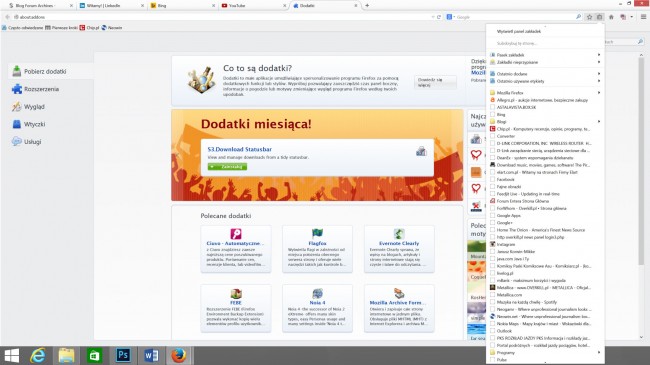Launch Internet Explorer from the taskbar
This screenshot has height=365, width=650.
click(38, 355)
